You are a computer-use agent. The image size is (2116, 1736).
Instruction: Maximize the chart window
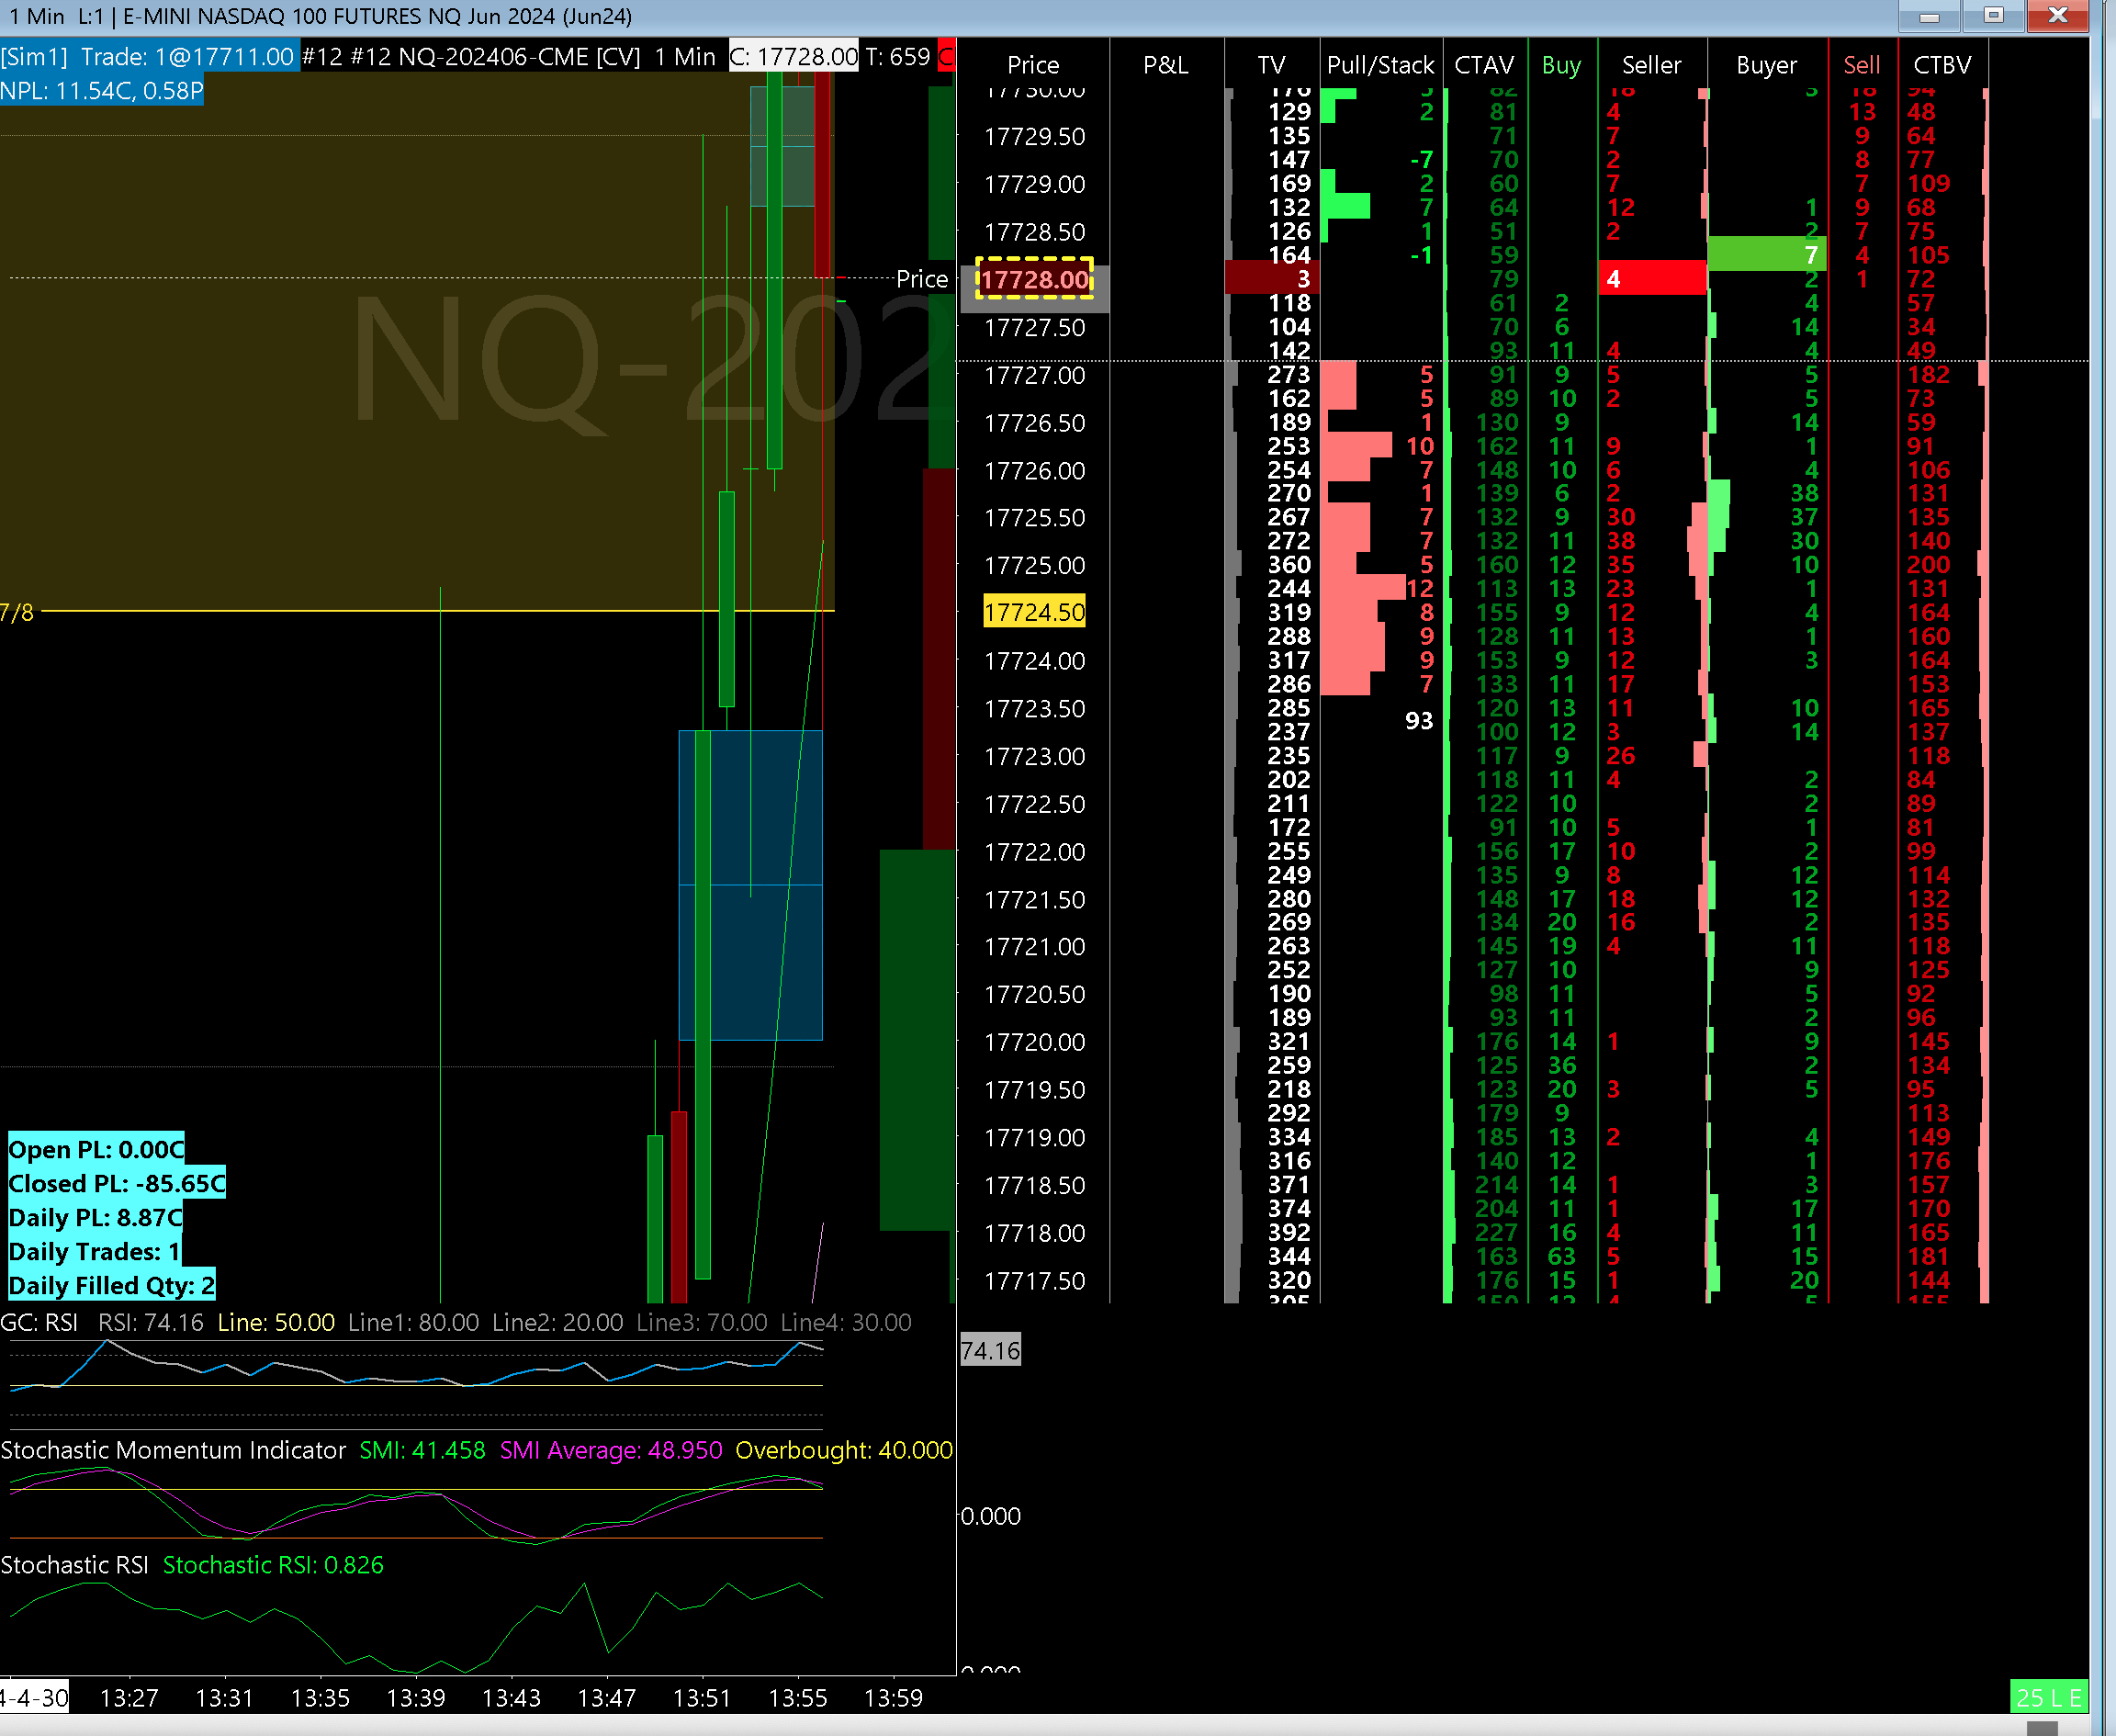click(x=1993, y=16)
